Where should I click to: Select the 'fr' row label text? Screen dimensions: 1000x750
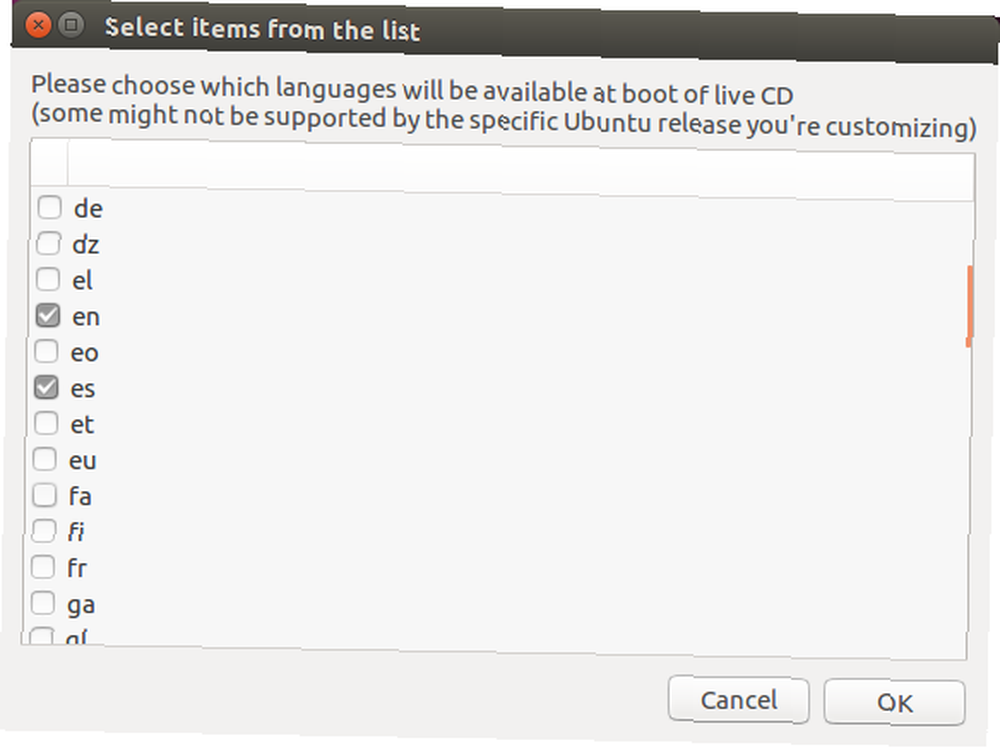tap(77, 568)
